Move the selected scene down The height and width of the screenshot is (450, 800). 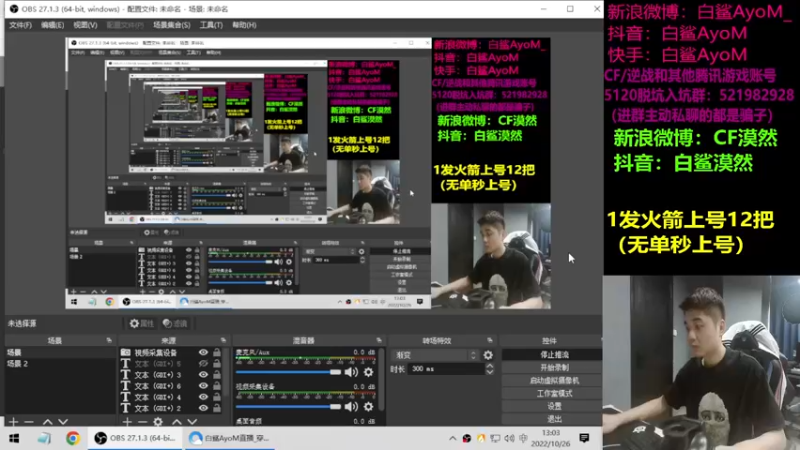(x=63, y=422)
